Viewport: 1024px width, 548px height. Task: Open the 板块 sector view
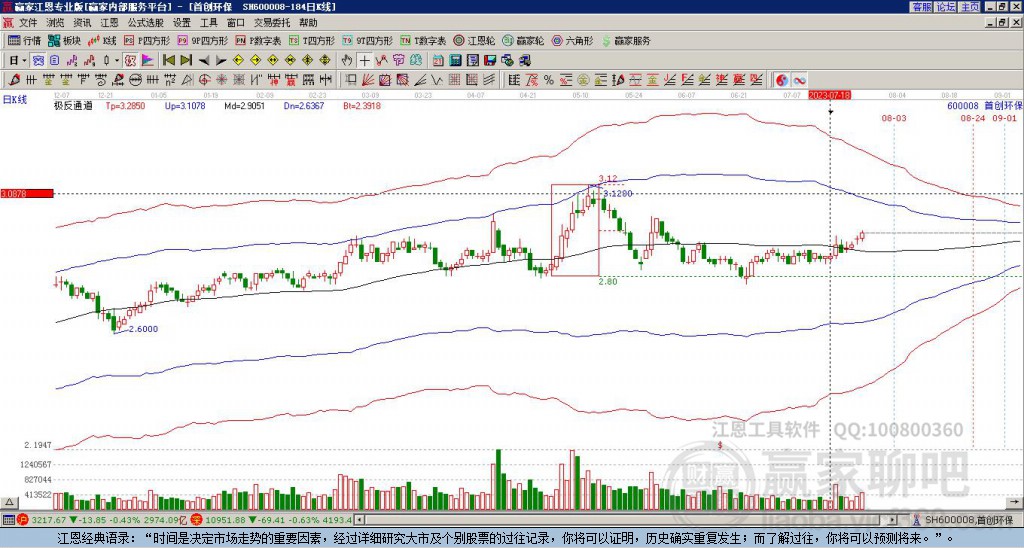pyautogui.click(x=65, y=40)
